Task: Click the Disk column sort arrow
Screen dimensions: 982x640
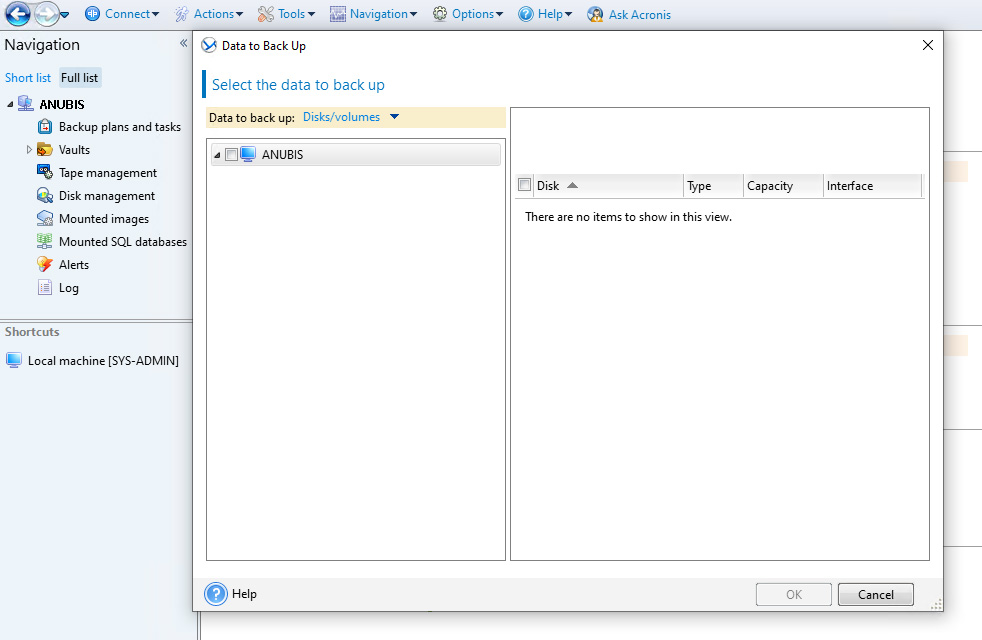Action: coord(572,185)
